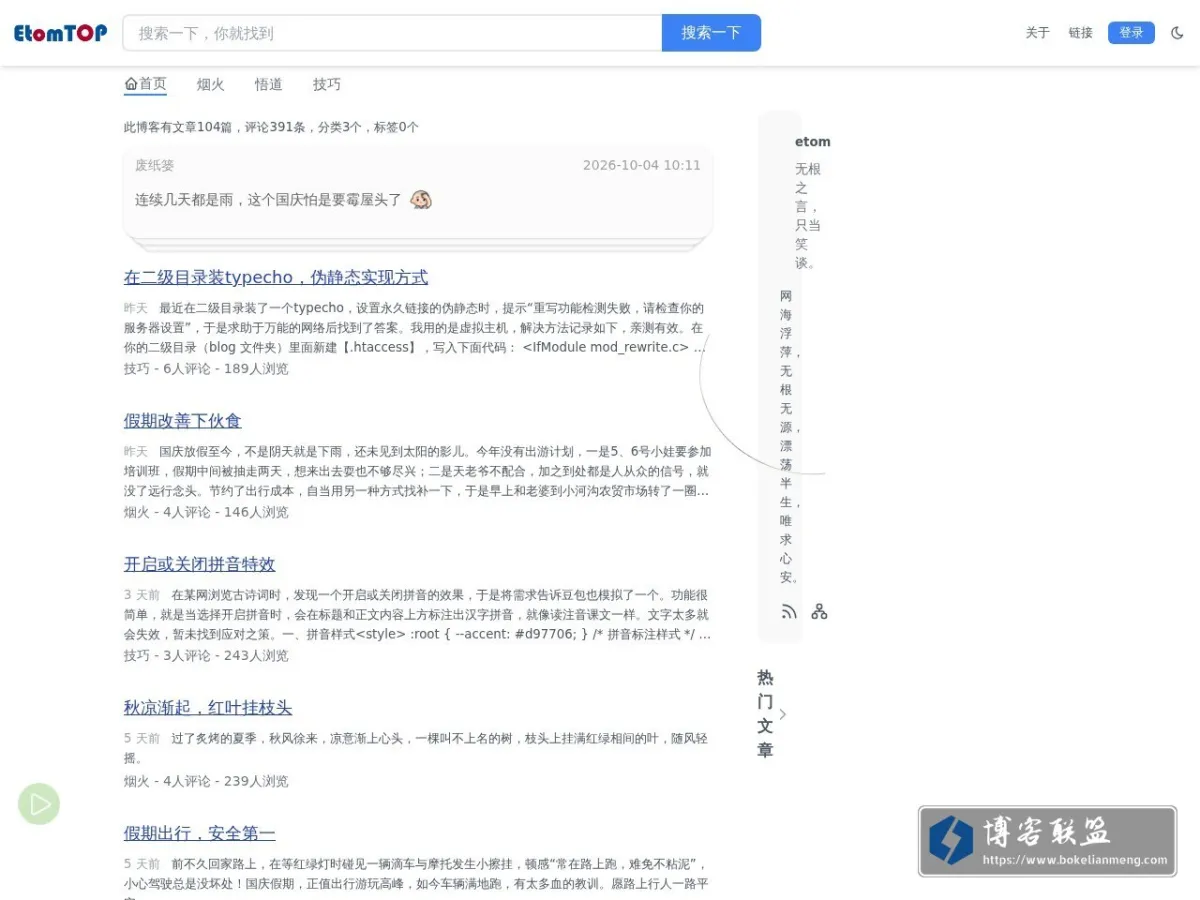Expand the 热门文章 chevron arrow
This screenshot has width=1200, height=900.
(x=783, y=714)
